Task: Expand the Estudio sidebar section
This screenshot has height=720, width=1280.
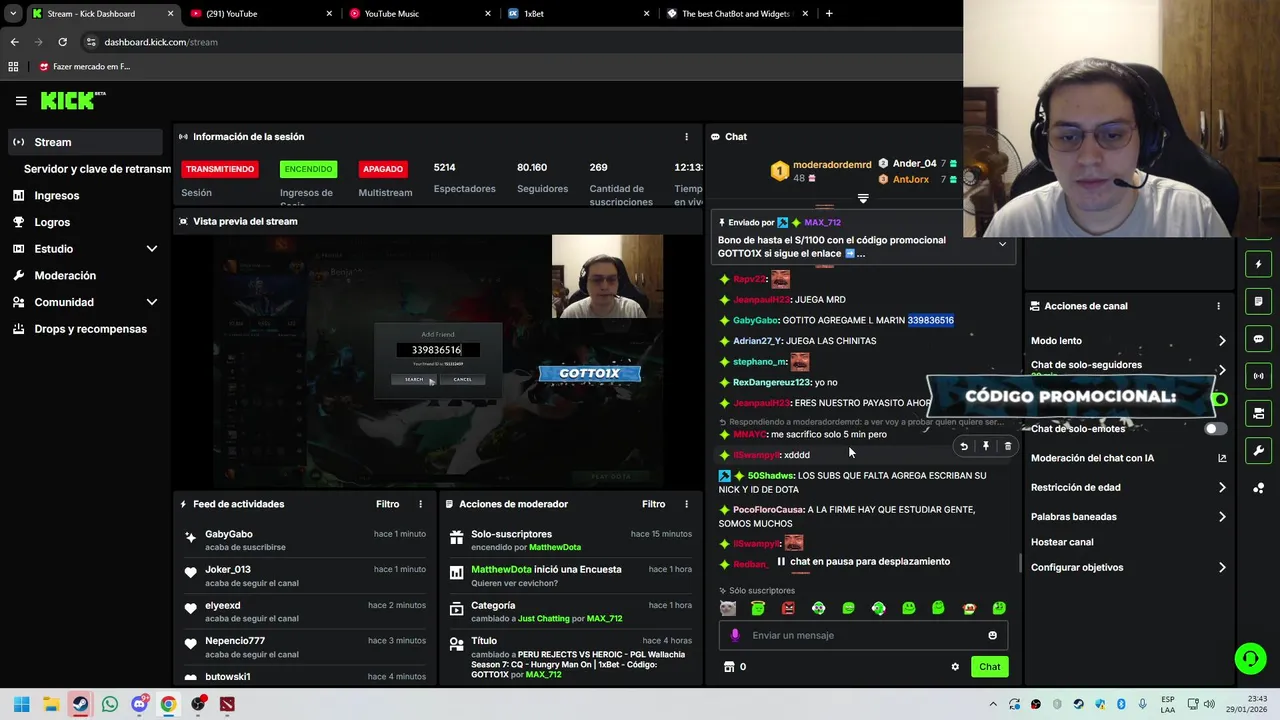Action: coord(152,249)
